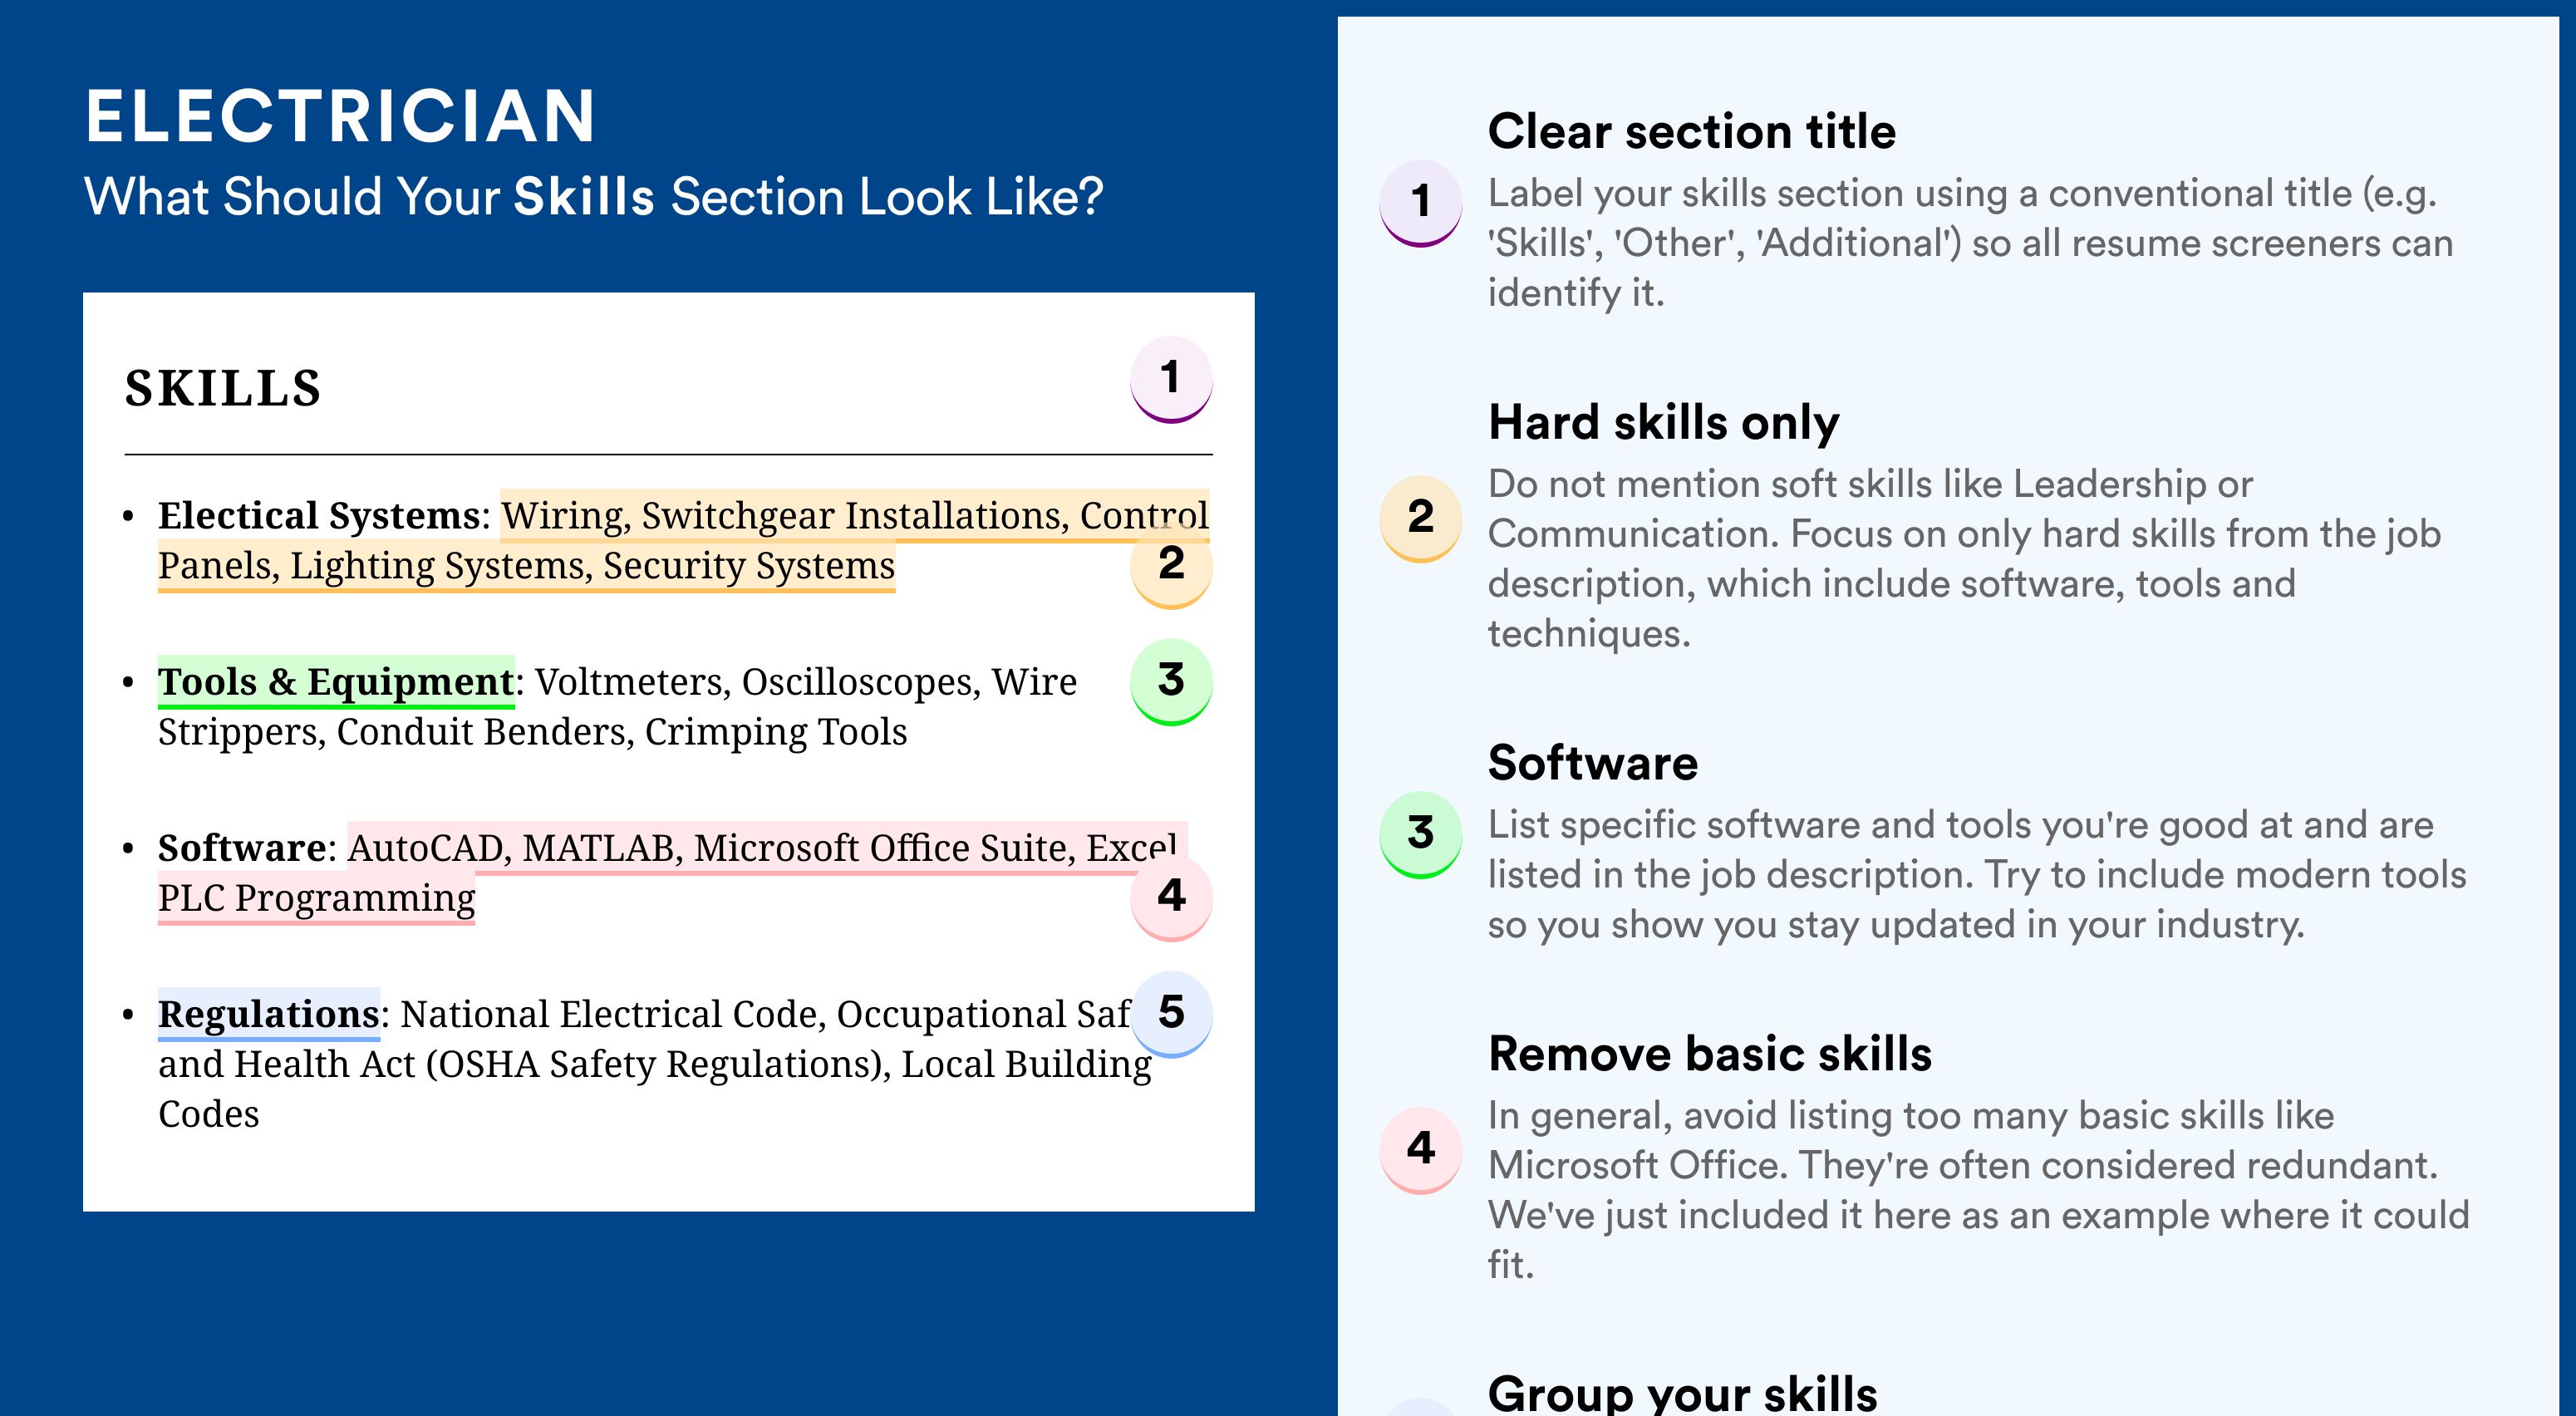2576x1416 pixels.
Task: Click purple badge 1 beside SKILLS heading
Action: tap(1171, 379)
